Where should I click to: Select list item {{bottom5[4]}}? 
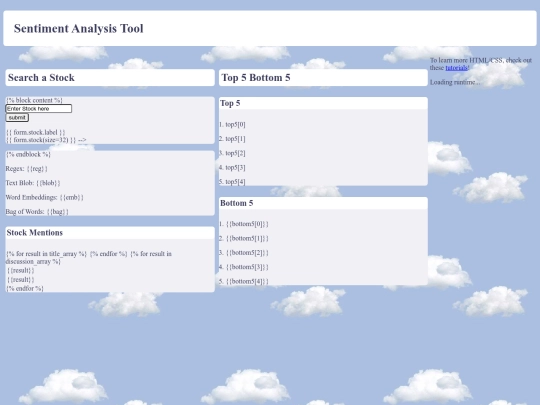point(244,281)
